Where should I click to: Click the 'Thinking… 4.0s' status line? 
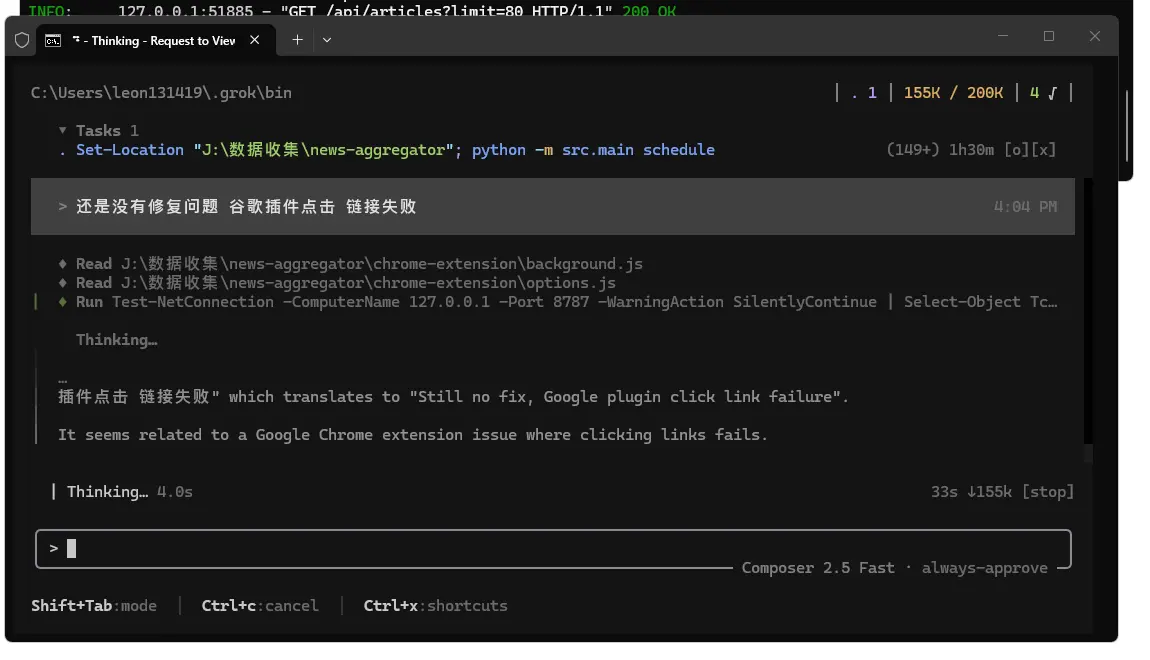click(130, 492)
